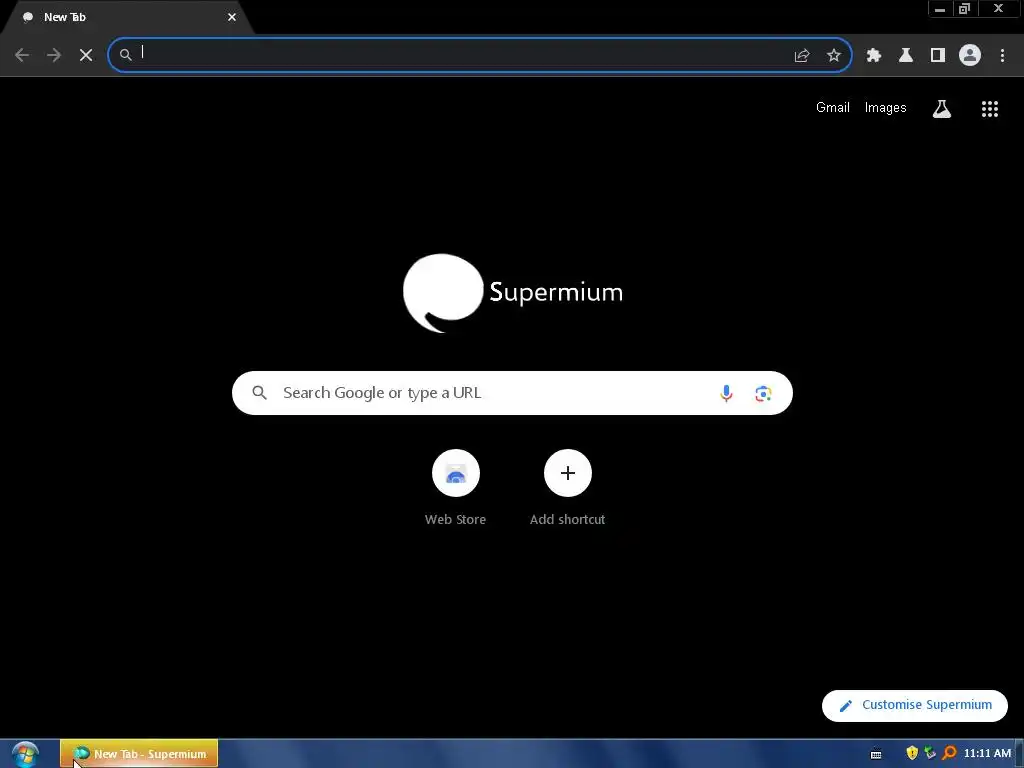The width and height of the screenshot is (1024, 768).
Task: Click Customise Supermium button
Action: click(914, 705)
